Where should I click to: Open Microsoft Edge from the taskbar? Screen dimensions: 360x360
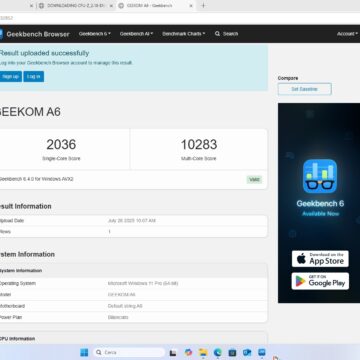[x=218, y=352]
